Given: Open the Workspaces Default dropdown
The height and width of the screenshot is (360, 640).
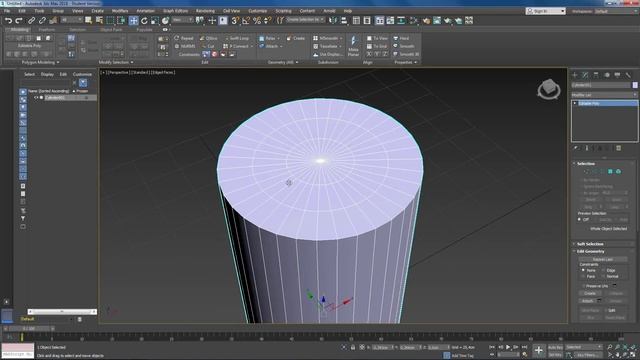Looking at the screenshot, I should click(616, 11).
